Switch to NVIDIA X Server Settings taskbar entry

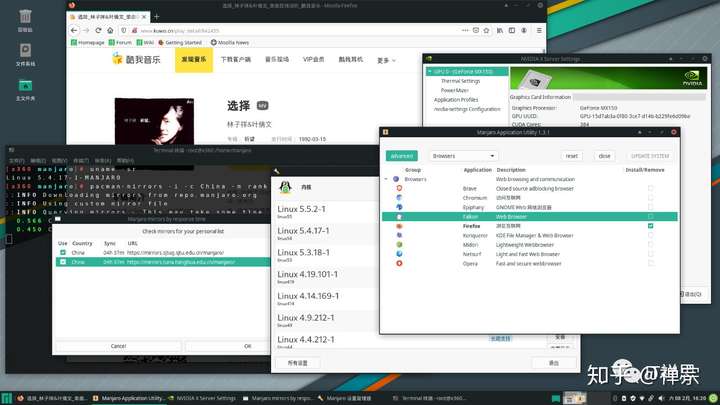[x=202, y=398]
